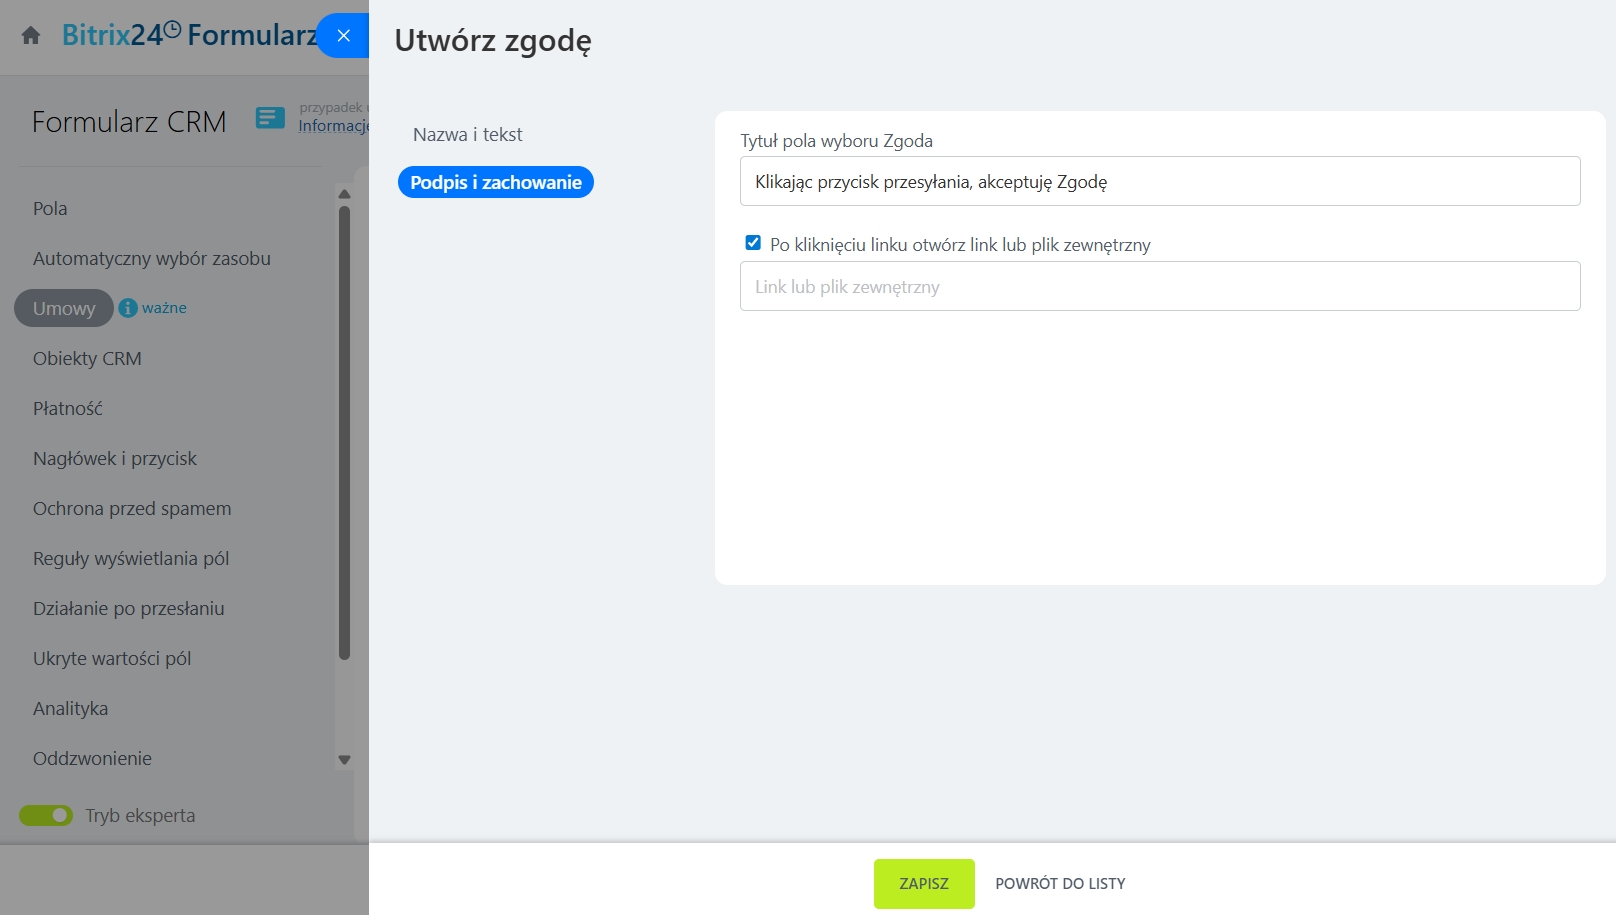The height and width of the screenshot is (915, 1616).
Task: Uncheck the open external link checkbox
Action: (753, 243)
